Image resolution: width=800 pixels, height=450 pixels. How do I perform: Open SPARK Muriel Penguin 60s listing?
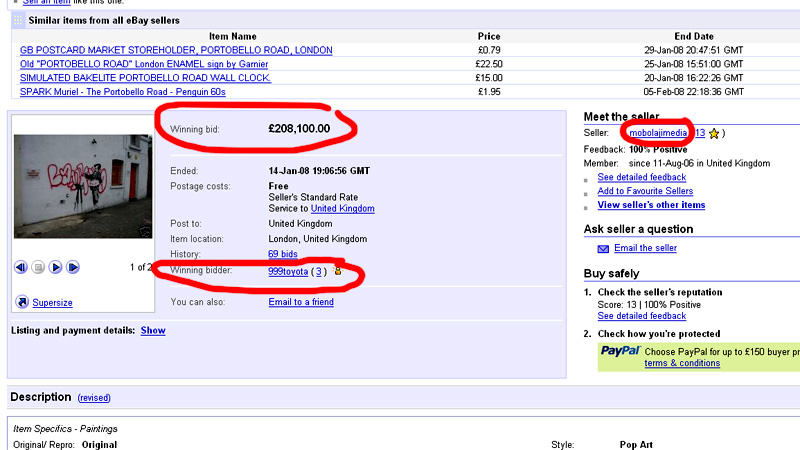click(x=122, y=92)
